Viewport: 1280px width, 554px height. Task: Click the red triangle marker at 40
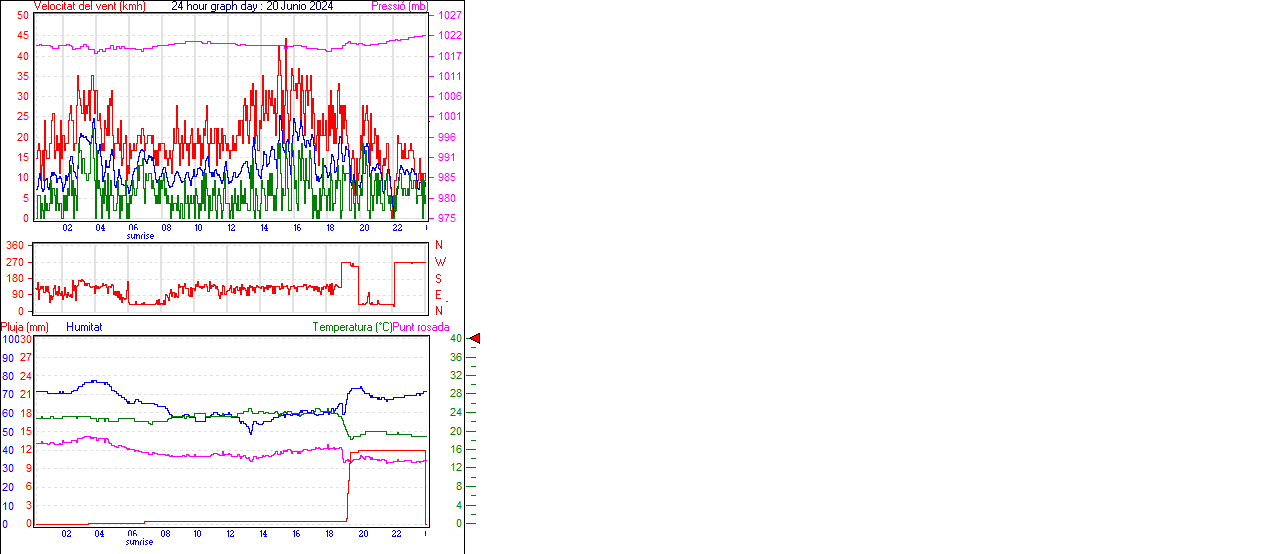point(475,339)
